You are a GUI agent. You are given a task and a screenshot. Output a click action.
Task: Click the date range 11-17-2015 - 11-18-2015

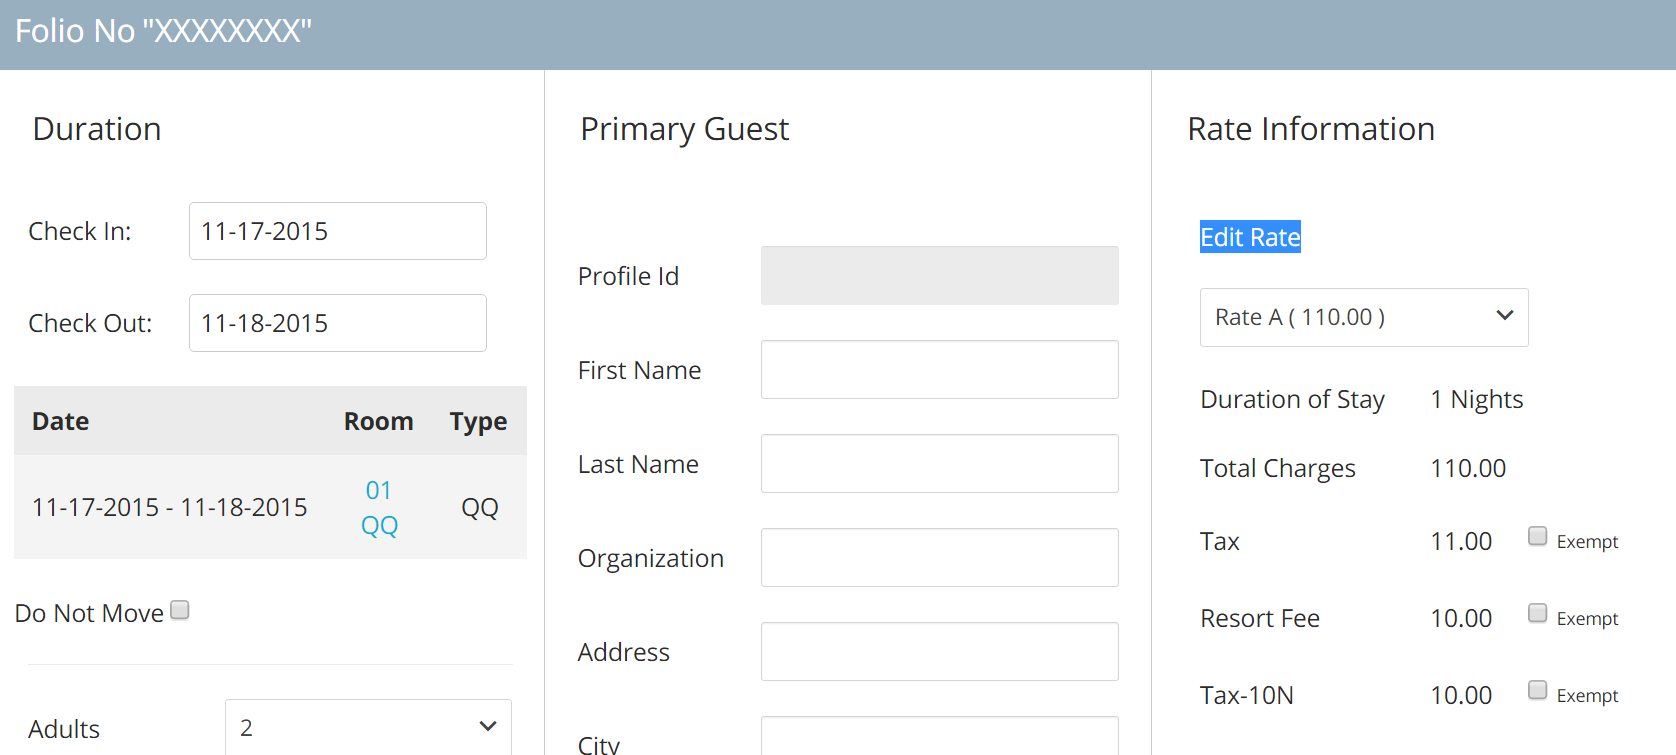[x=170, y=507]
